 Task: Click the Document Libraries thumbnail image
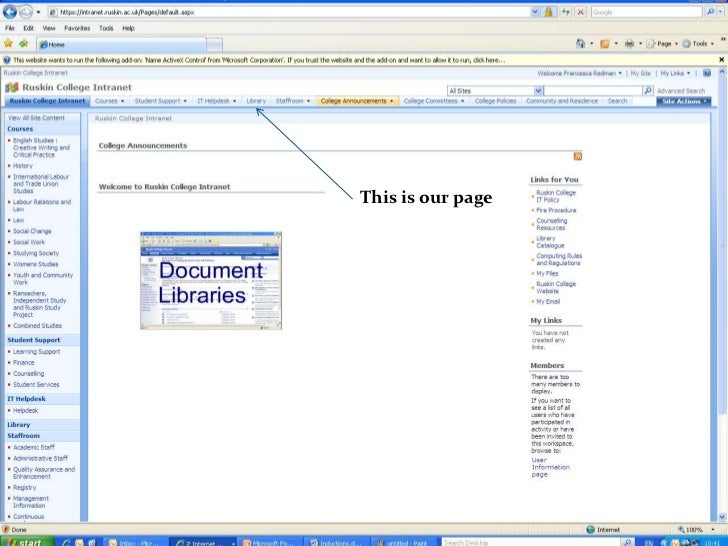(x=211, y=280)
